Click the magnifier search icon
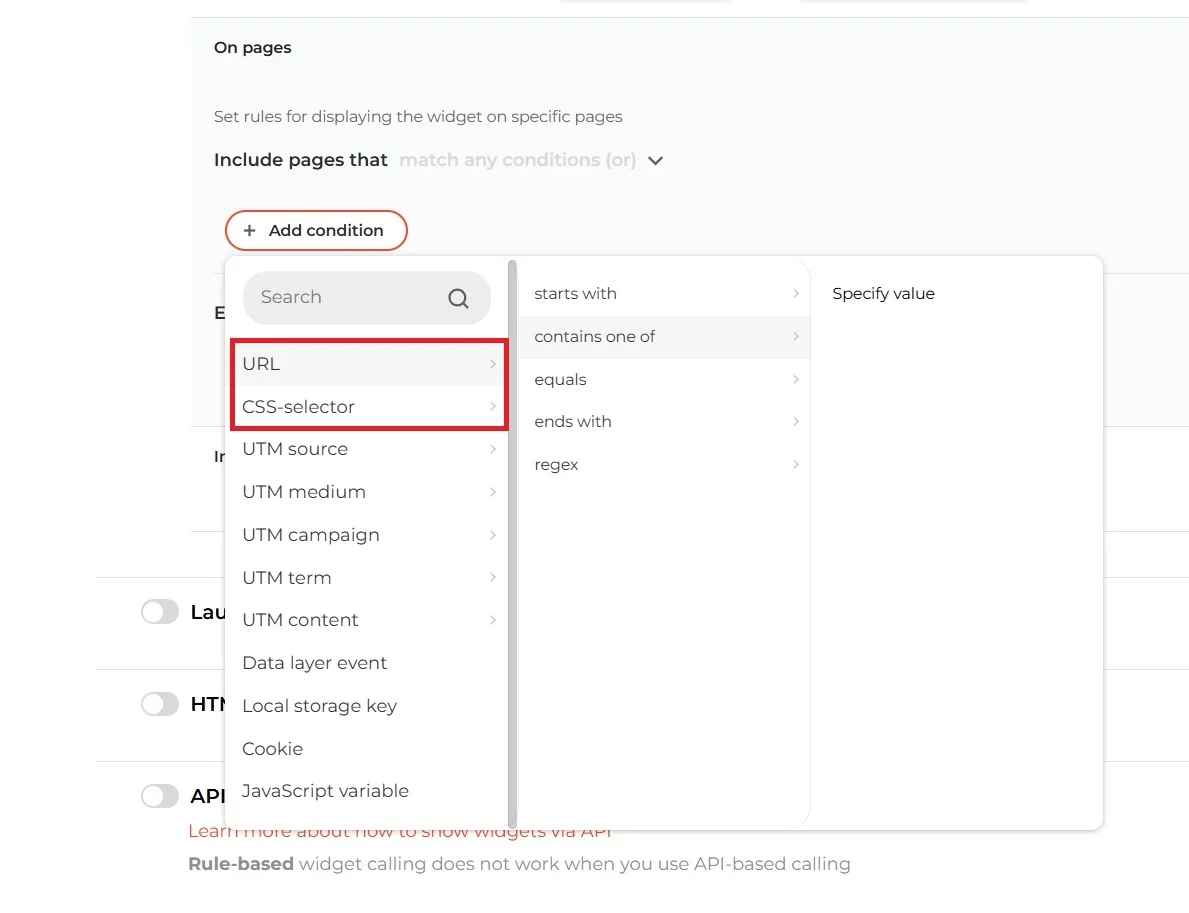The height and width of the screenshot is (913, 1189). [x=458, y=297]
